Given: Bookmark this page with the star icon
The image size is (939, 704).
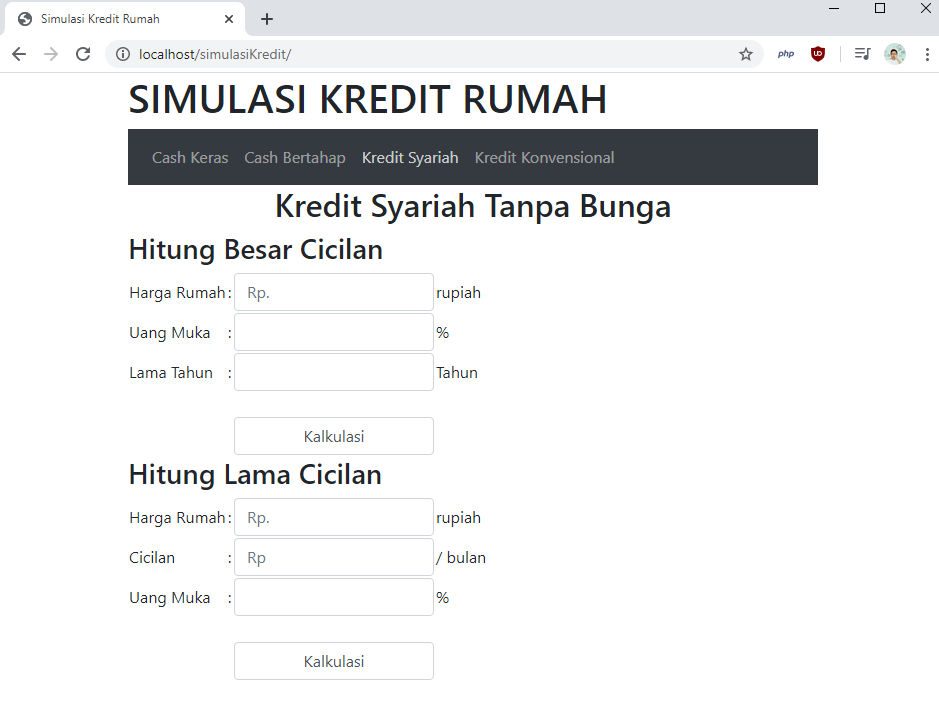Looking at the screenshot, I should click(746, 54).
